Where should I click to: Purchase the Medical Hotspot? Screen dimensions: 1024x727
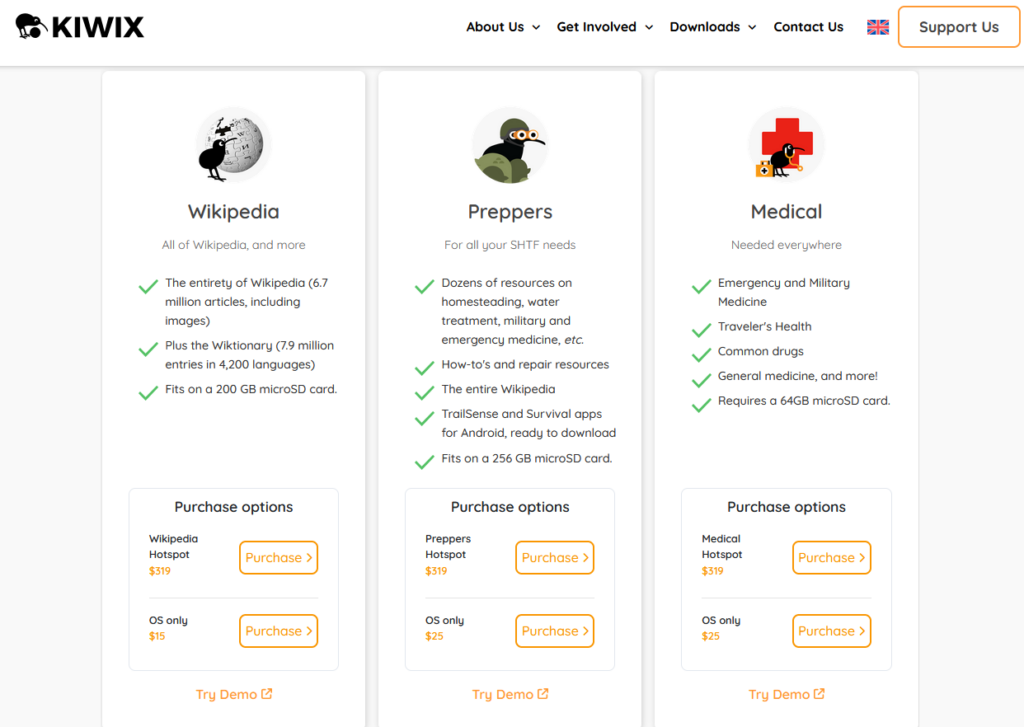(x=831, y=558)
